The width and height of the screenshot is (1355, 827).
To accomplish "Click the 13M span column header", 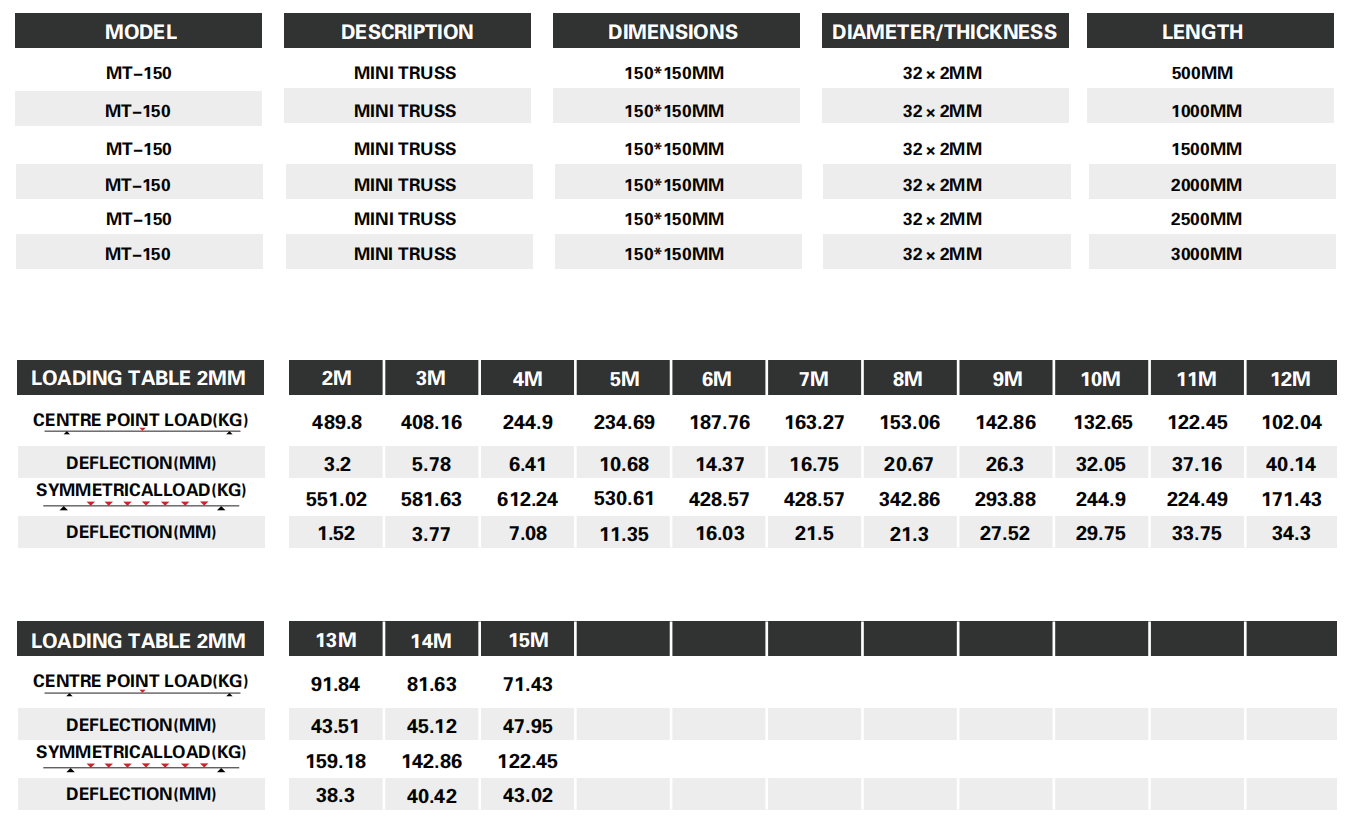I will 336,640.
